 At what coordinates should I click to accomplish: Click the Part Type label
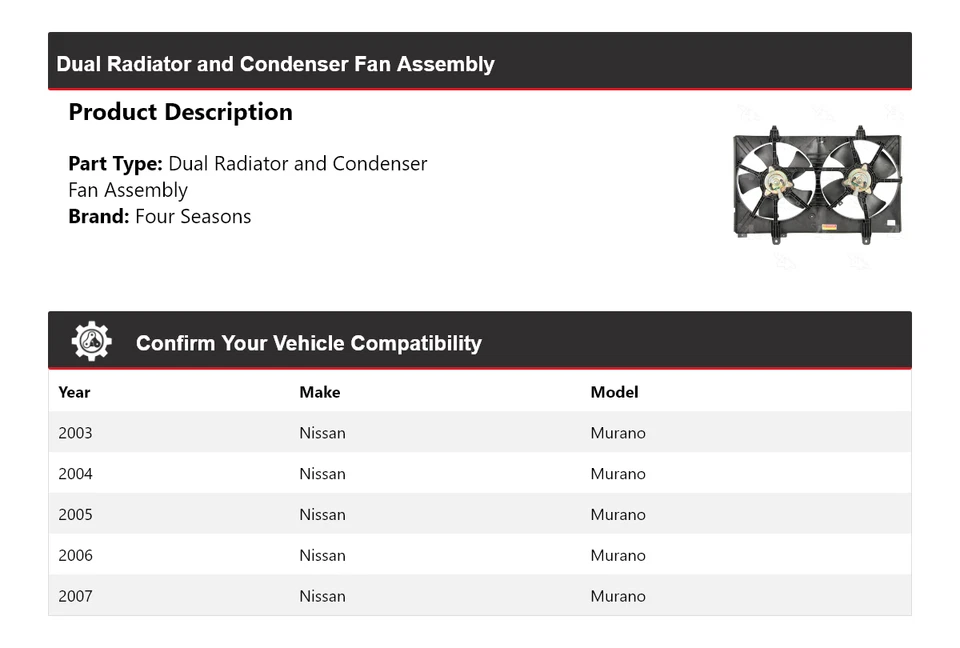115,164
